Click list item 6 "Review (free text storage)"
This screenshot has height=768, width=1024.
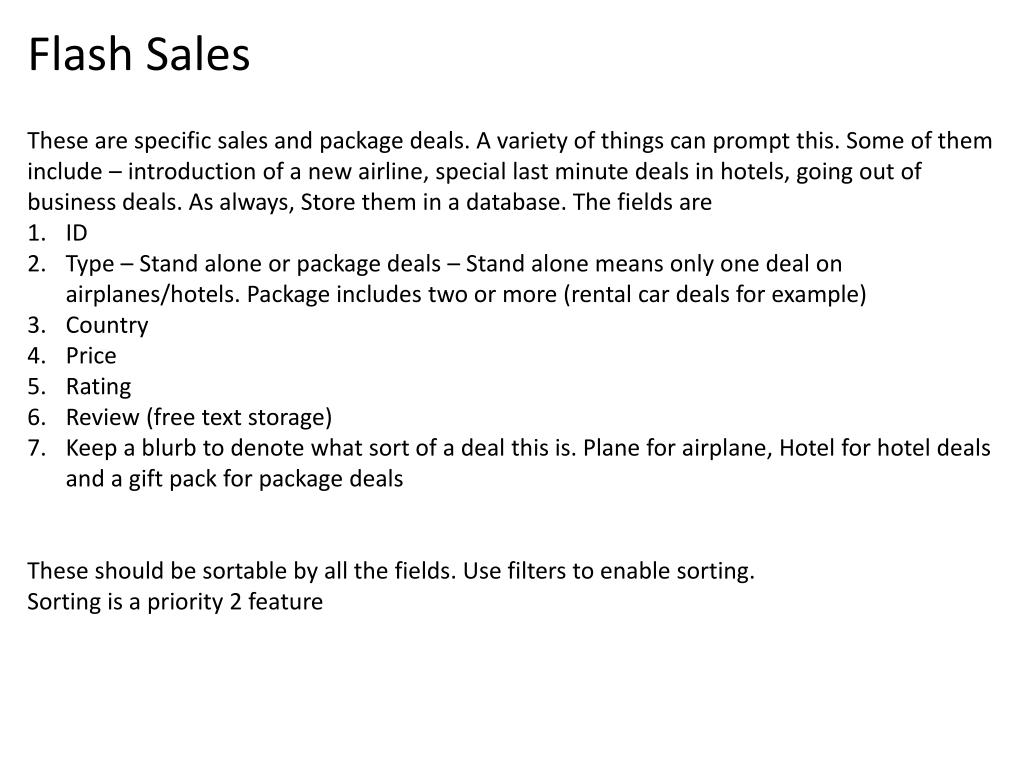[199, 417]
